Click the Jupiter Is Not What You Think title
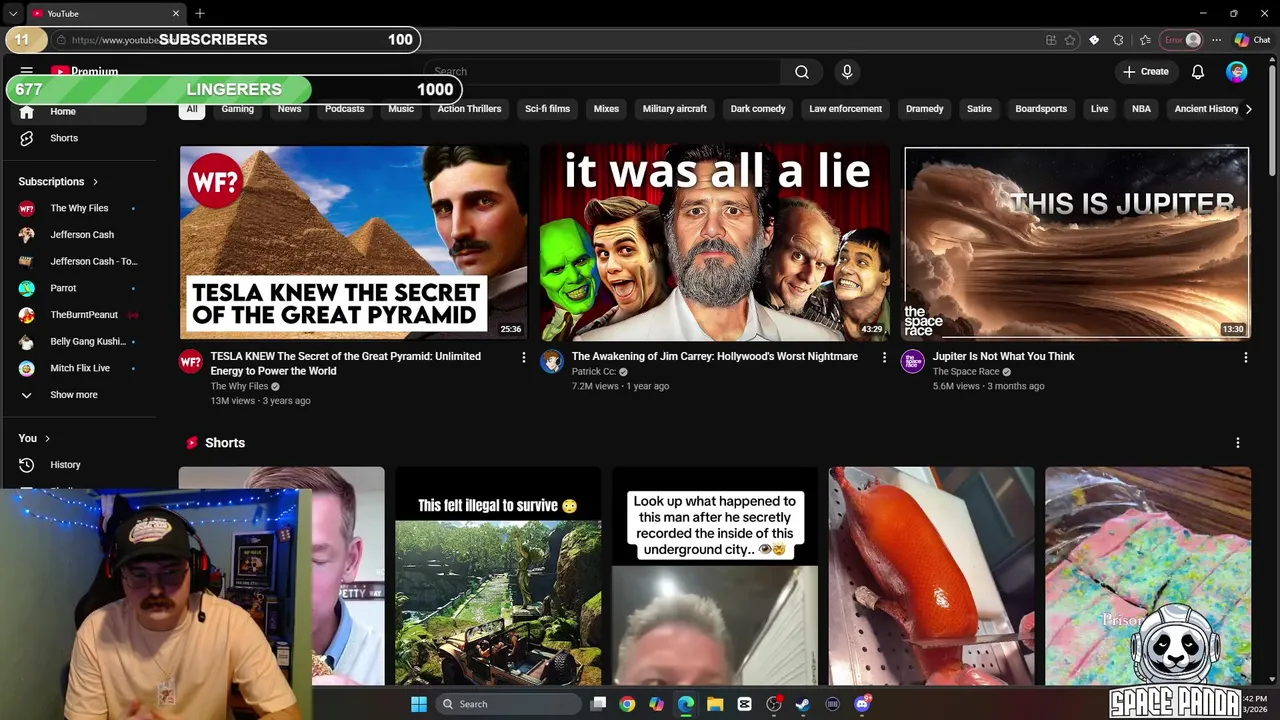Image resolution: width=1280 pixels, height=720 pixels. coord(1003,357)
